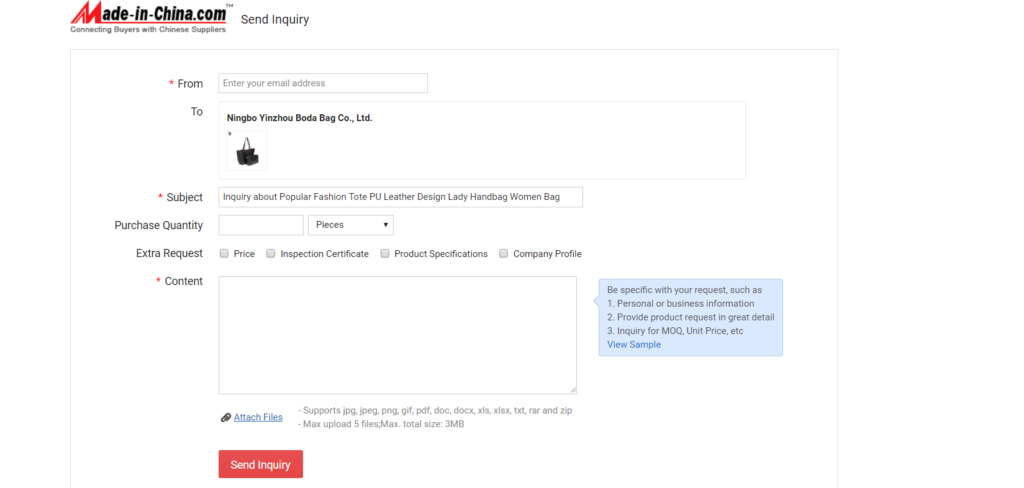Tick the Price checkbox
The height and width of the screenshot is (488, 1024).
(224, 253)
